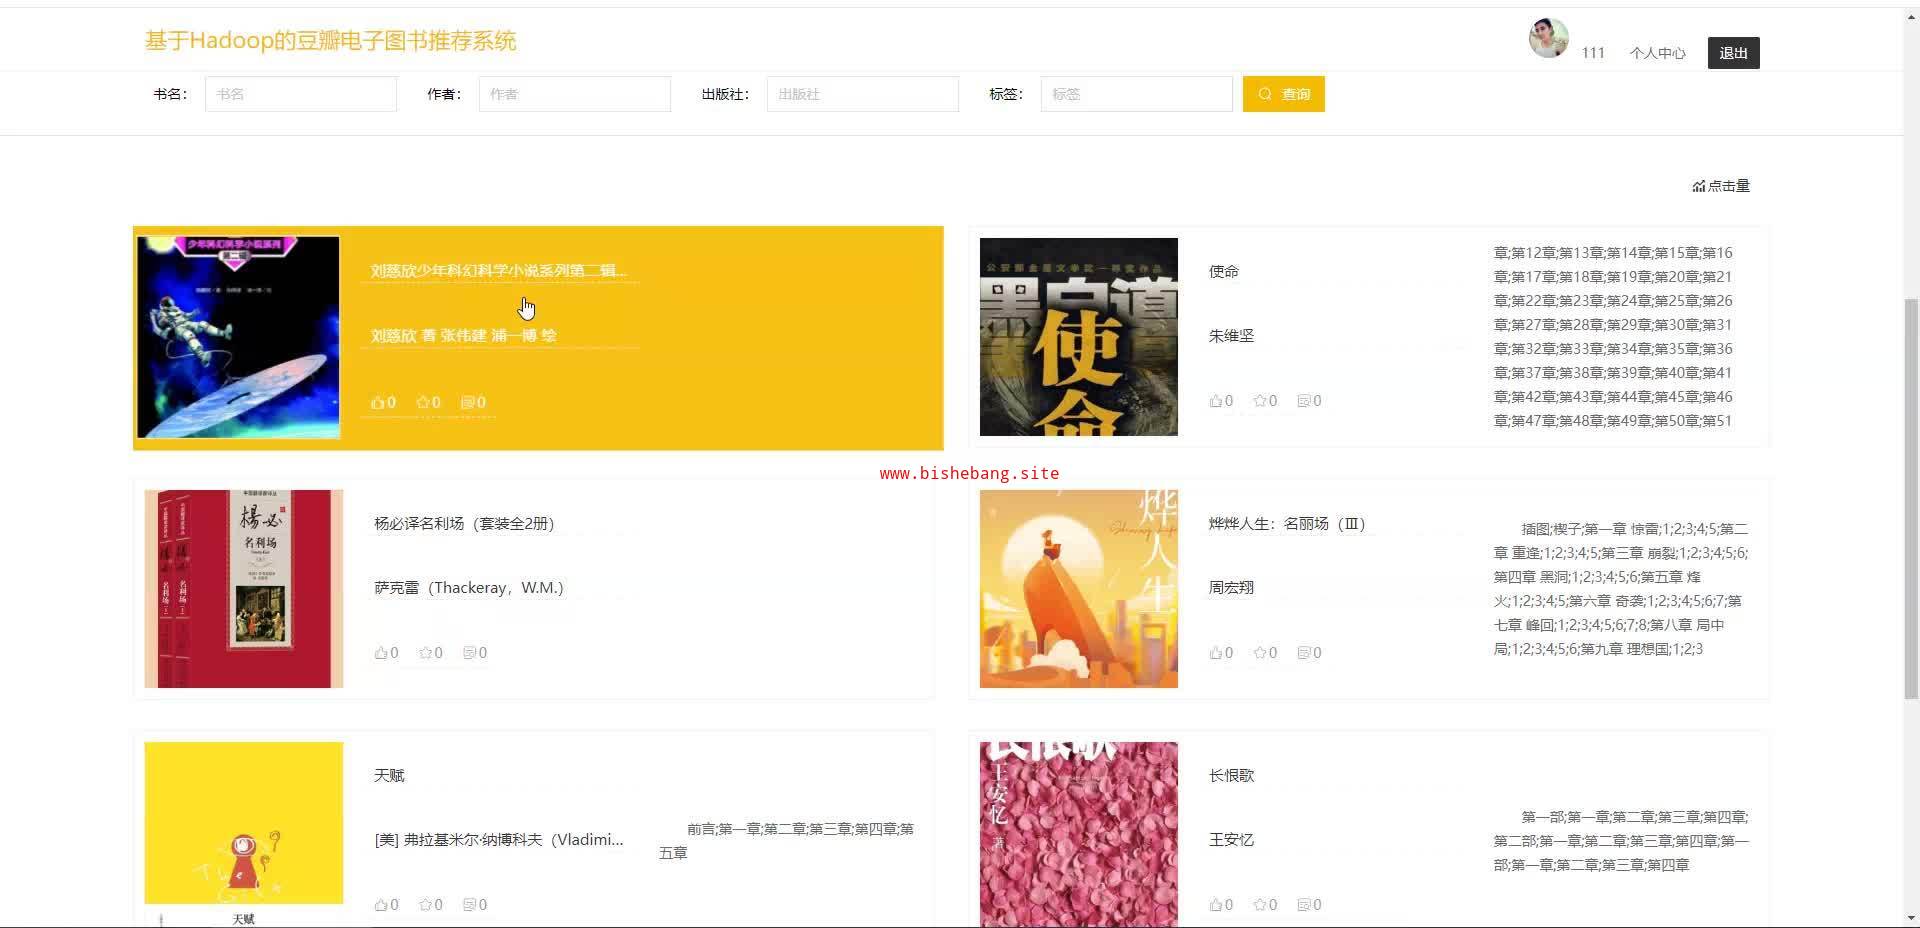Star the book 使命 as favorite
The image size is (1920, 928).
tap(1265, 401)
